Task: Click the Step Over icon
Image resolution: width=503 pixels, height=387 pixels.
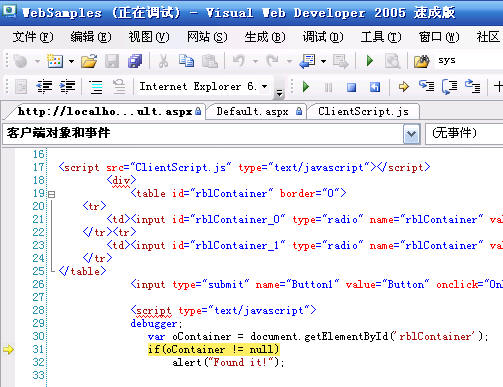Action: point(450,87)
